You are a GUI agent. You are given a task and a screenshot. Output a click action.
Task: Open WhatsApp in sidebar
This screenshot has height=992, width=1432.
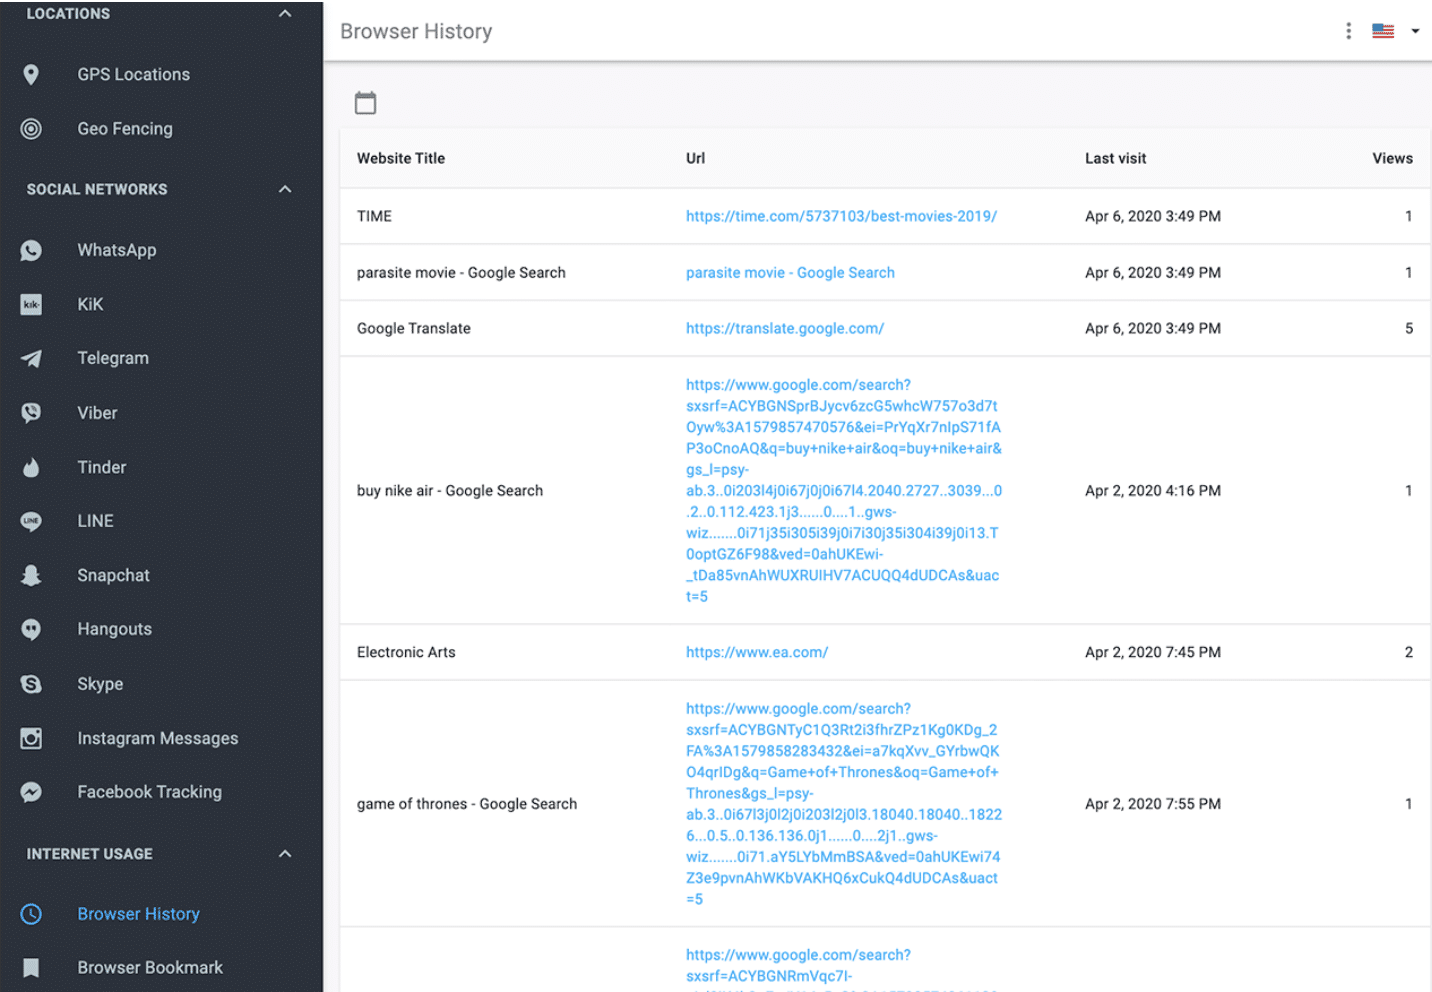point(117,250)
